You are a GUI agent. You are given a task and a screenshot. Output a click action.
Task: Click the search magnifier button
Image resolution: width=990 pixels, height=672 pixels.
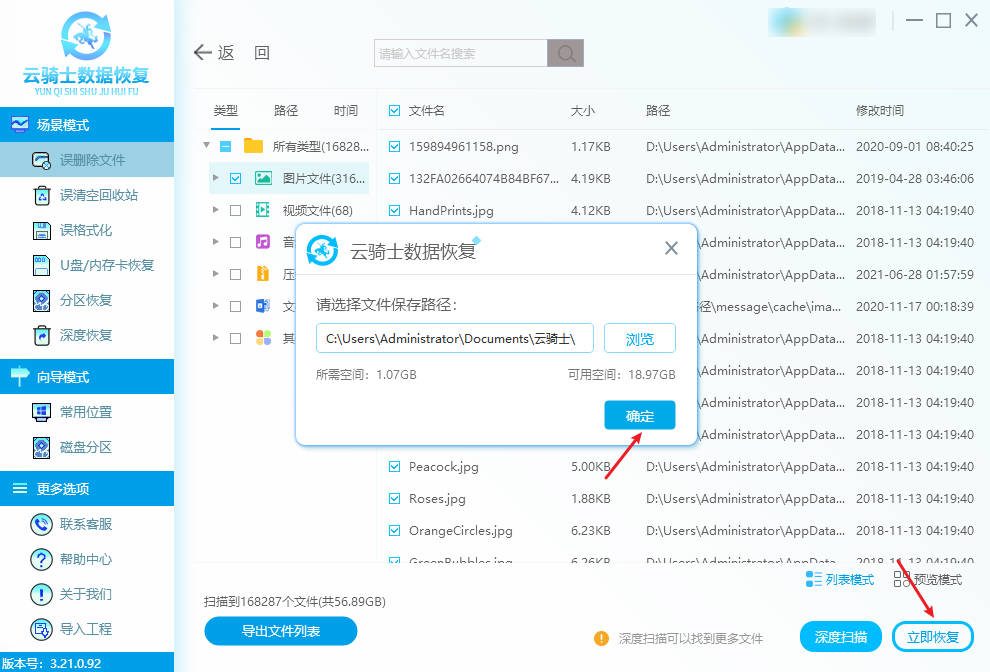(x=566, y=53)
